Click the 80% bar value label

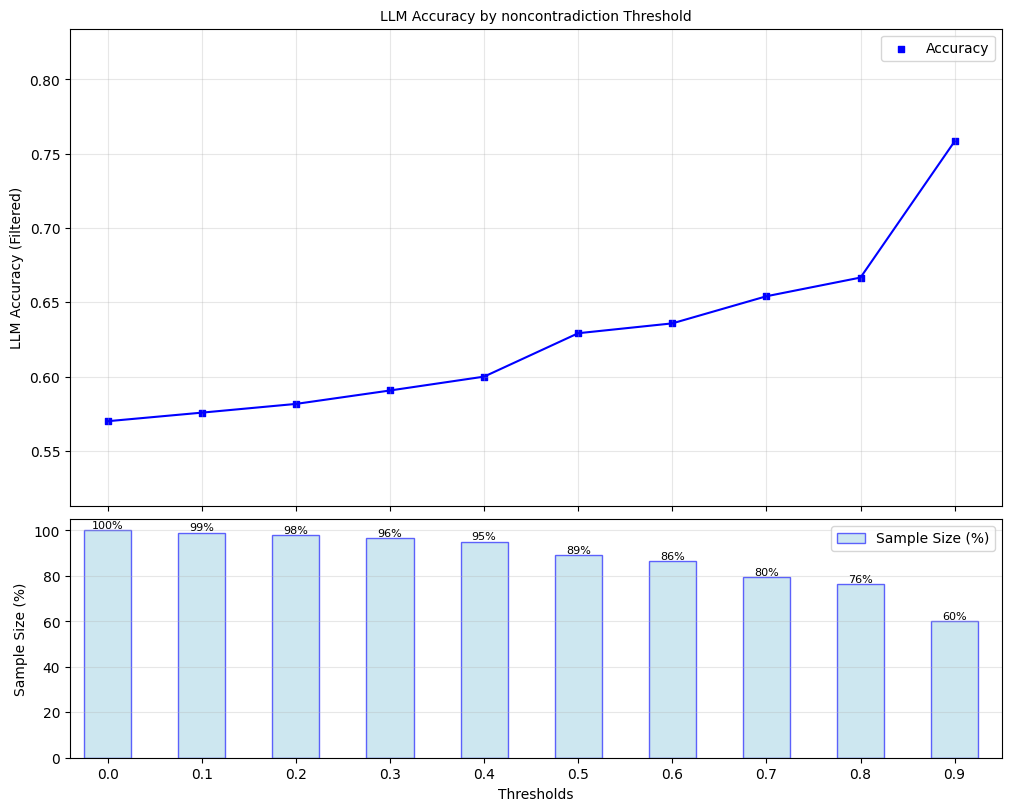tap(766, 572)
